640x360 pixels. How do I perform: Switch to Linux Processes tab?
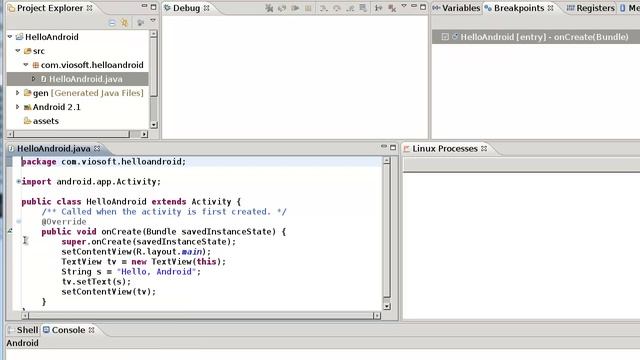click(x=444, y=149)
